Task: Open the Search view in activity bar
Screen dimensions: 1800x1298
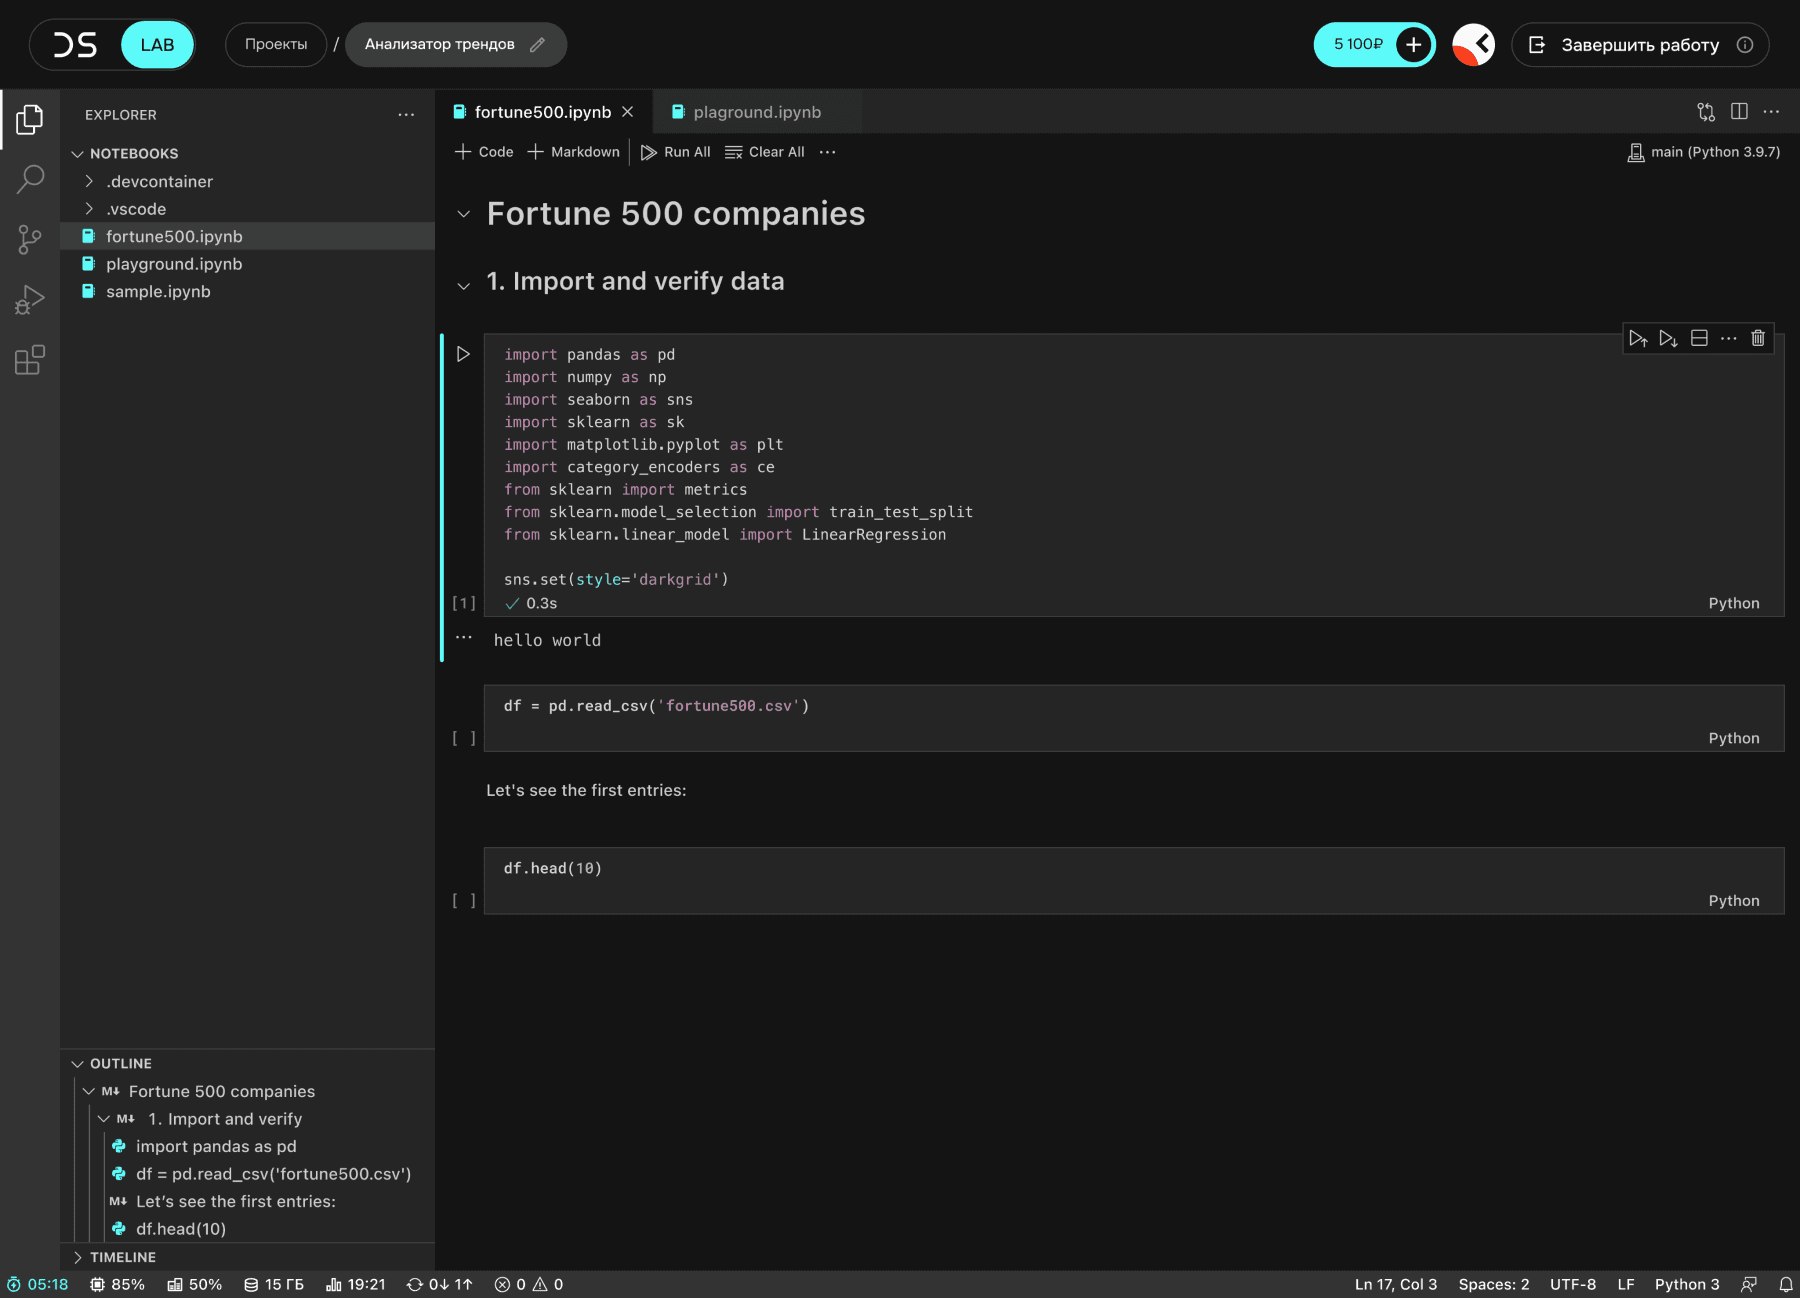Action: 30,180
